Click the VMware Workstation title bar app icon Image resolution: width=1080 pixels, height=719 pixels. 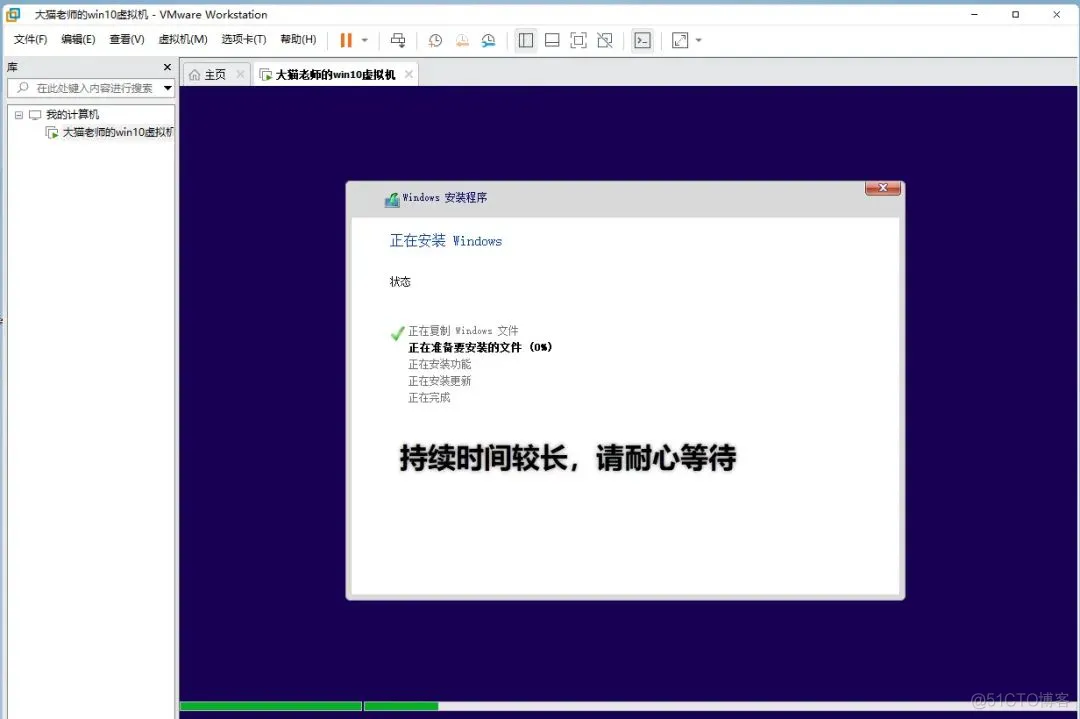13,14
